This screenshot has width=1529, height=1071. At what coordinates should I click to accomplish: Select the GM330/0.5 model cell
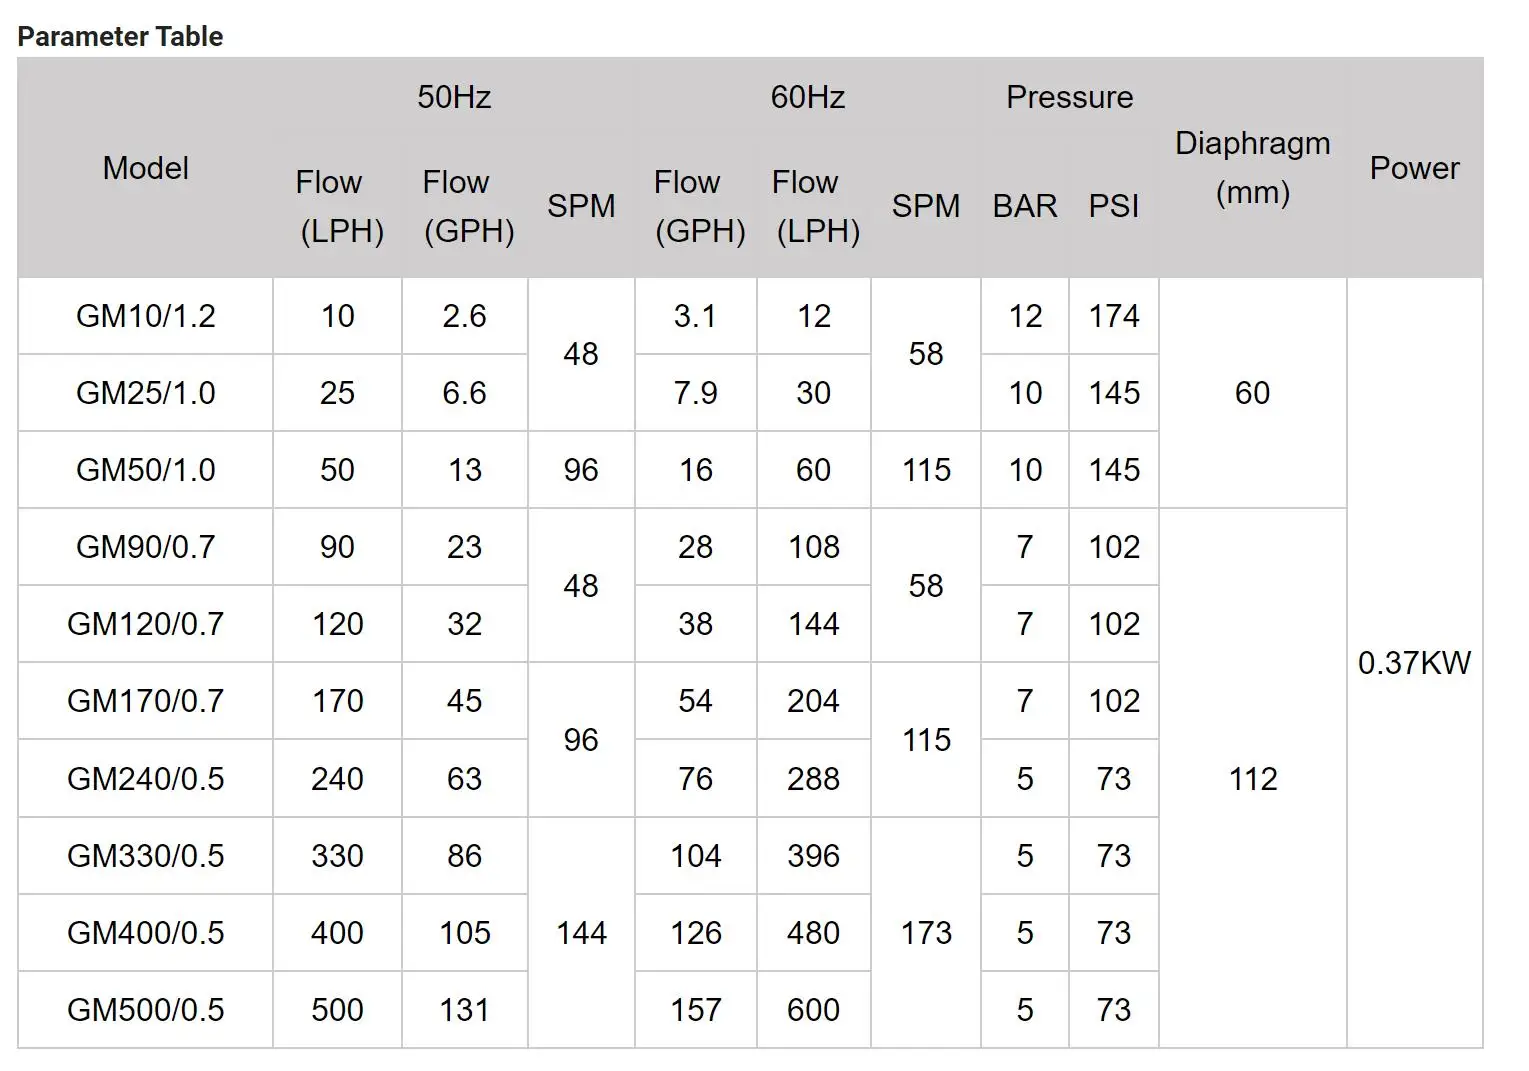point(146,856)
